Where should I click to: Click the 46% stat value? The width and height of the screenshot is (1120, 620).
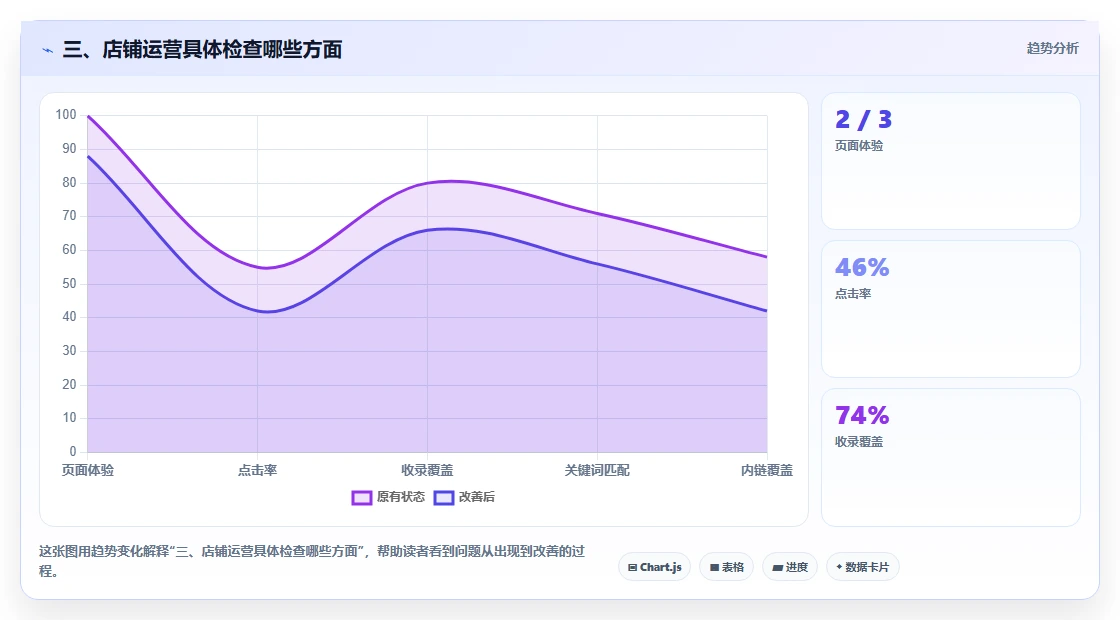click(862, 267)
